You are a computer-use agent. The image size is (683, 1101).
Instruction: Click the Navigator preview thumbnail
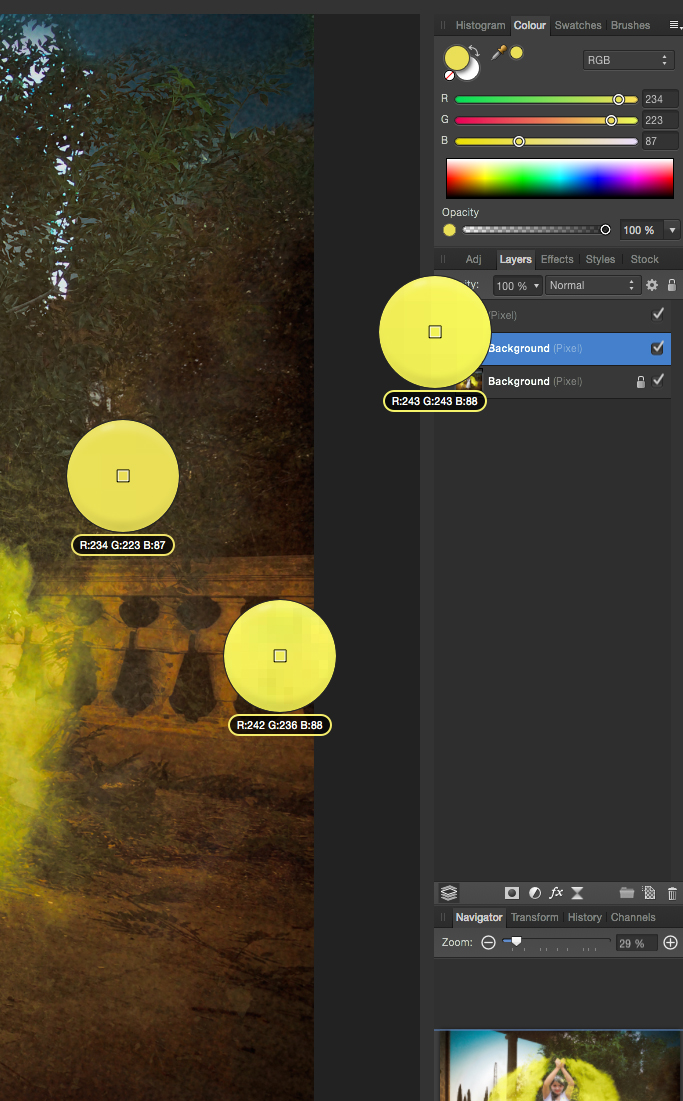point(558,1065)
